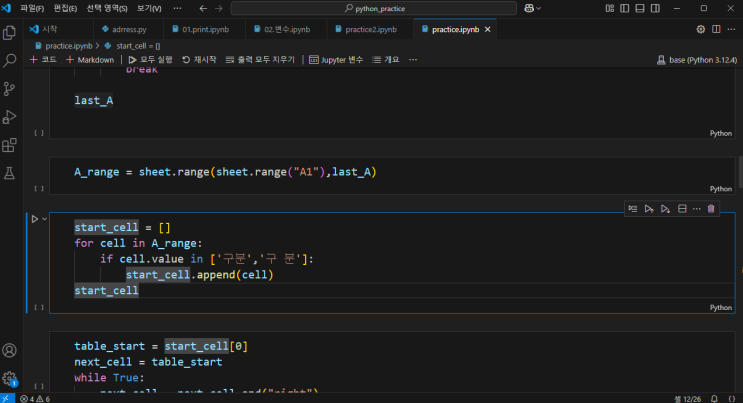This screenshot has height=403, width=743.
Task: Open the Explorer view in activity bar
Action: click(x=10, y=32)
